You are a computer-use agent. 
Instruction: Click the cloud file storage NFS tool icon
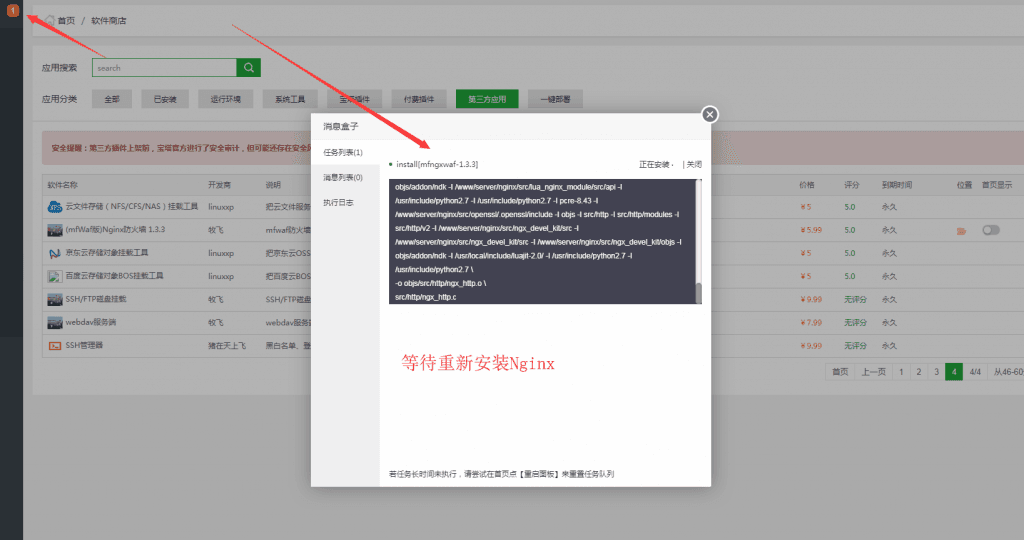coord(55,207)
